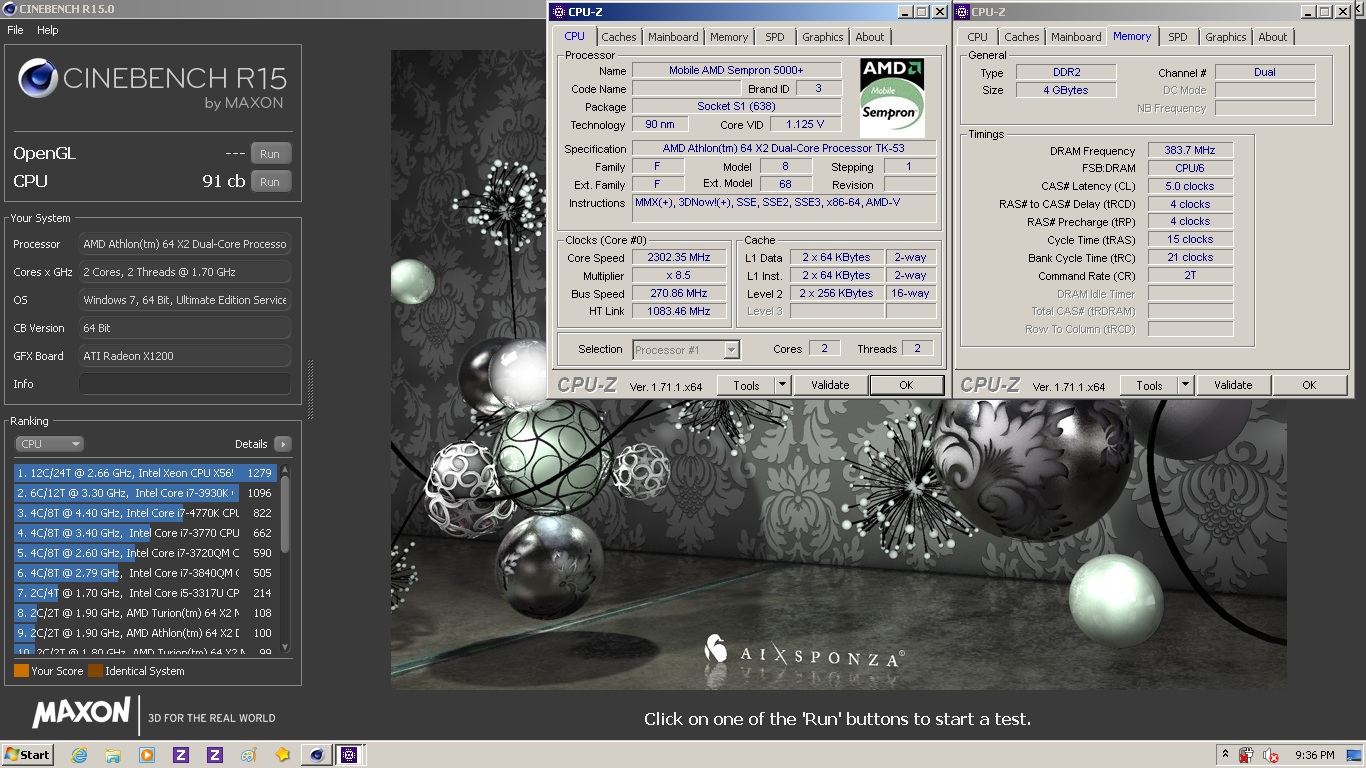The image size is (1366, 768).
Task: Run the OpenGL benchmark
Action: coord(270,154)
